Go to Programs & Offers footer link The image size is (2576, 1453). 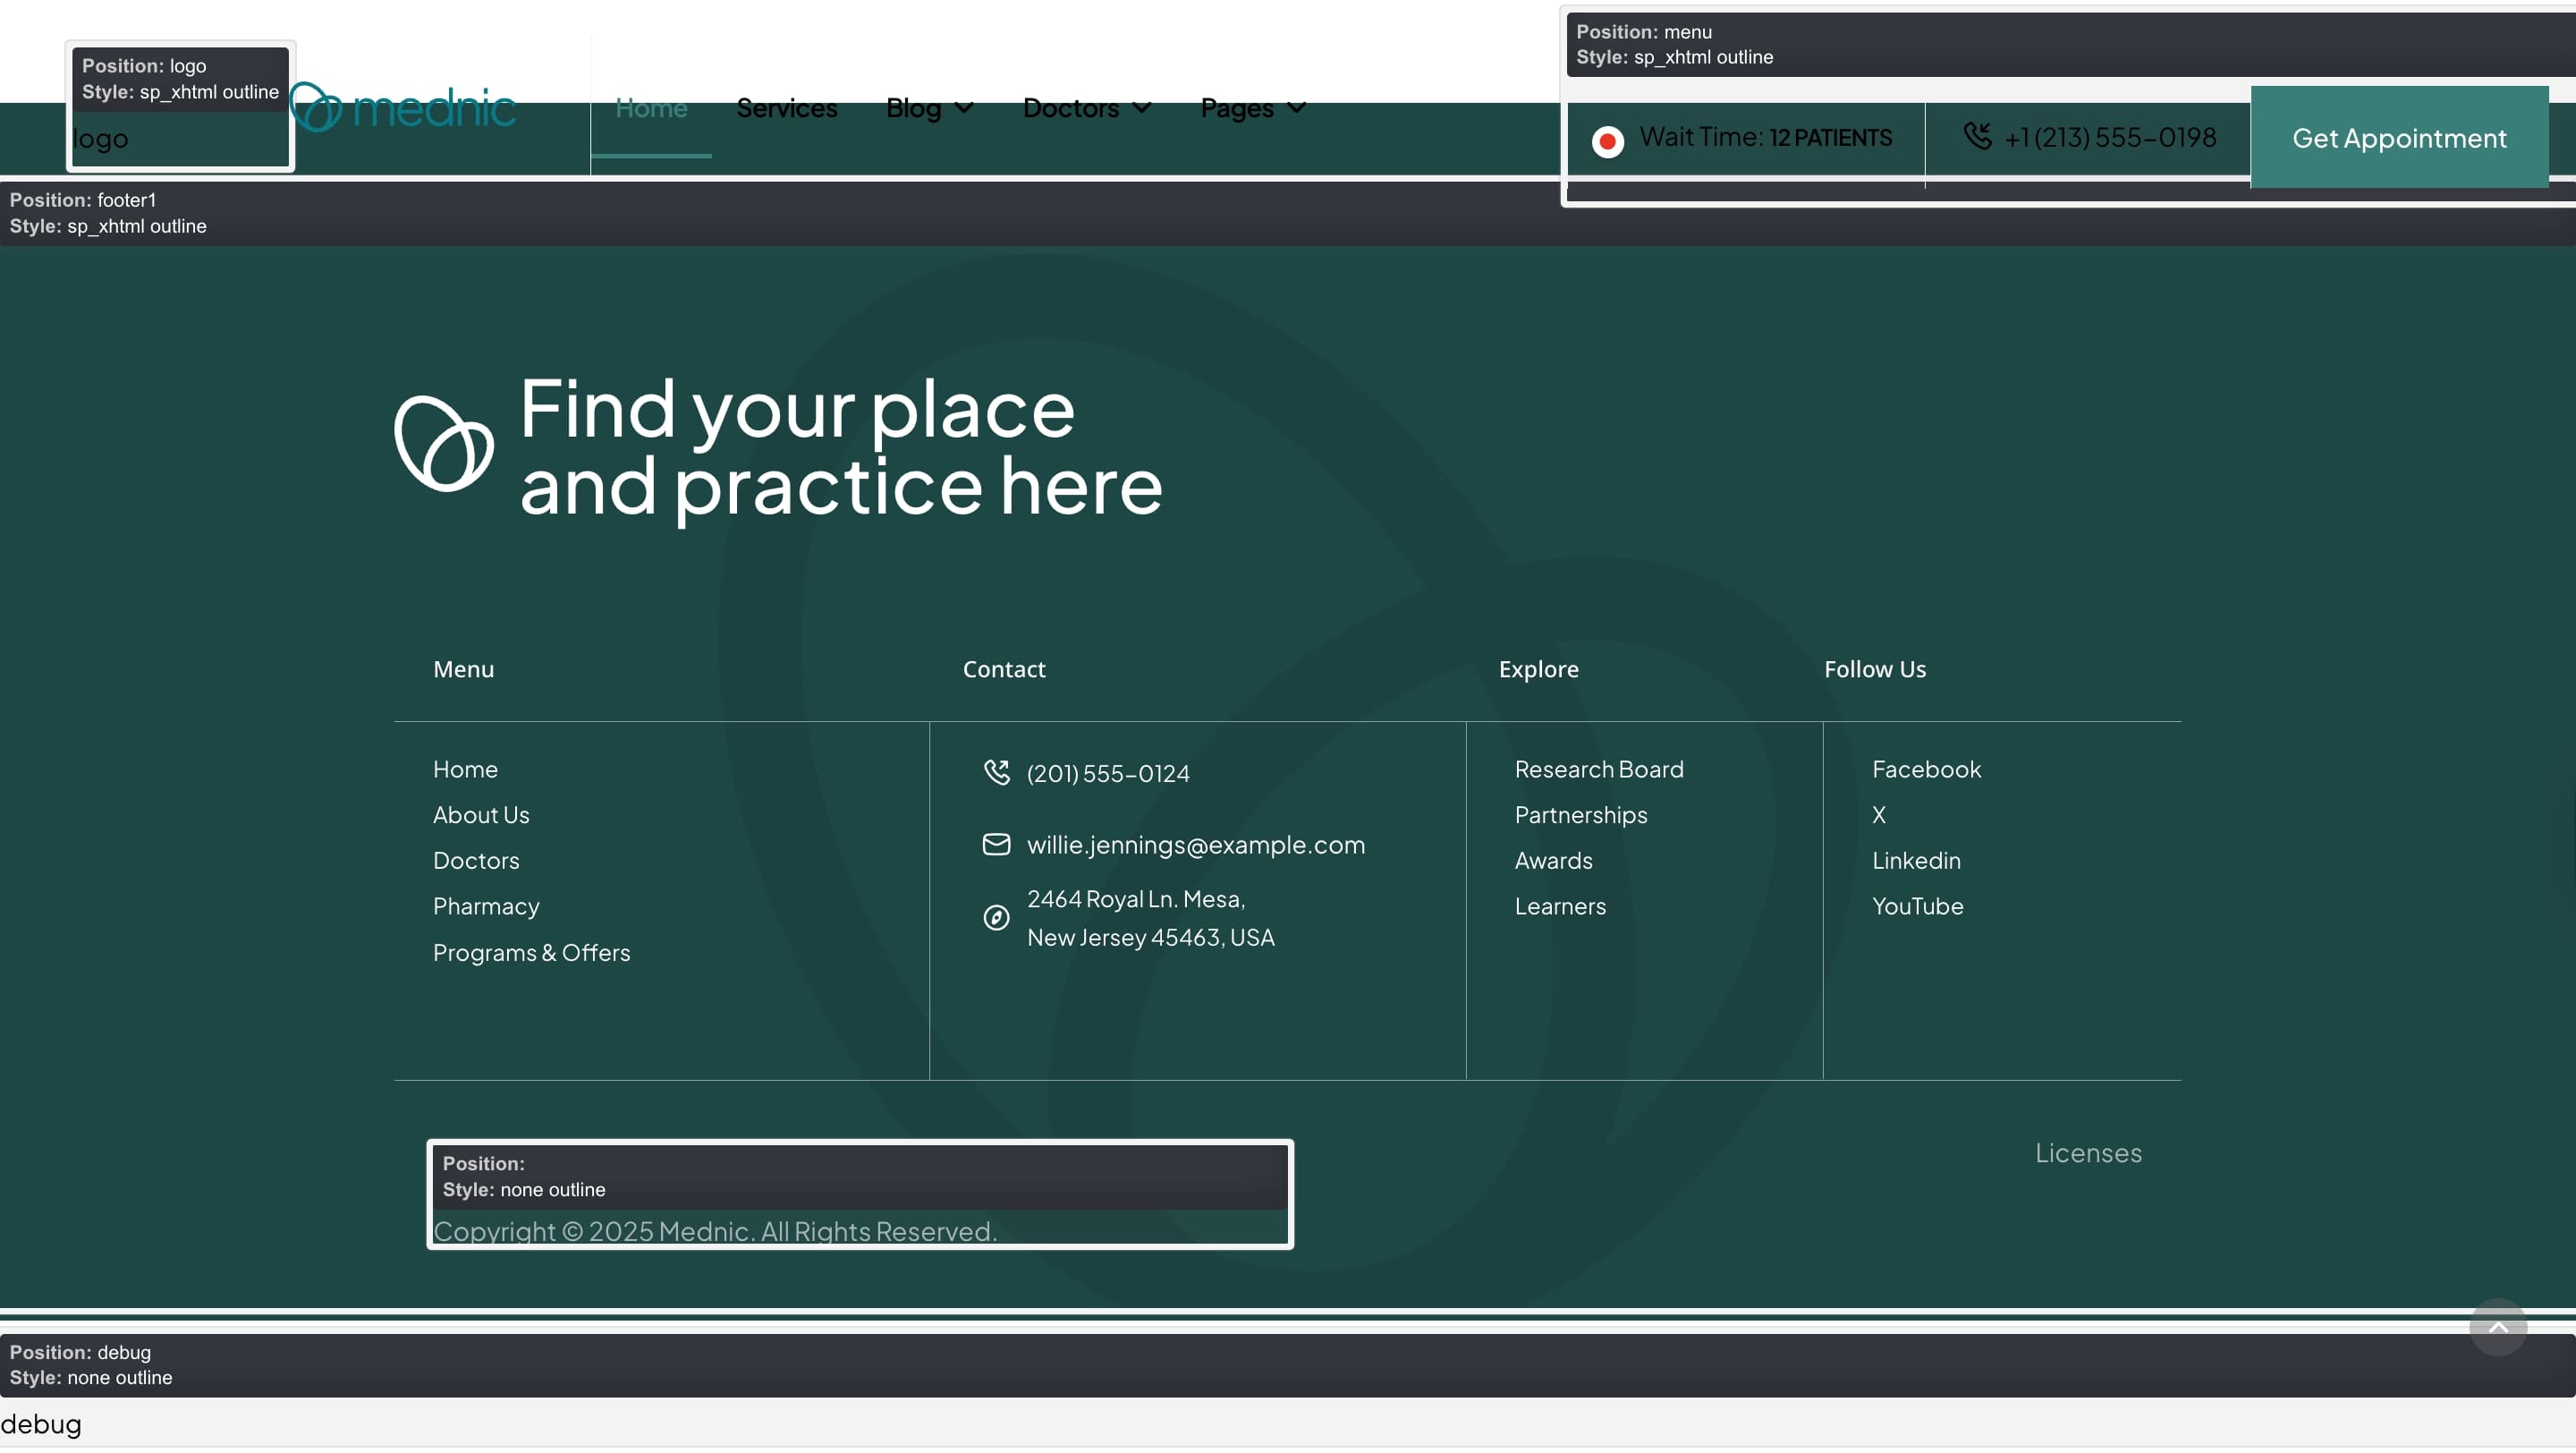(531, 952)
